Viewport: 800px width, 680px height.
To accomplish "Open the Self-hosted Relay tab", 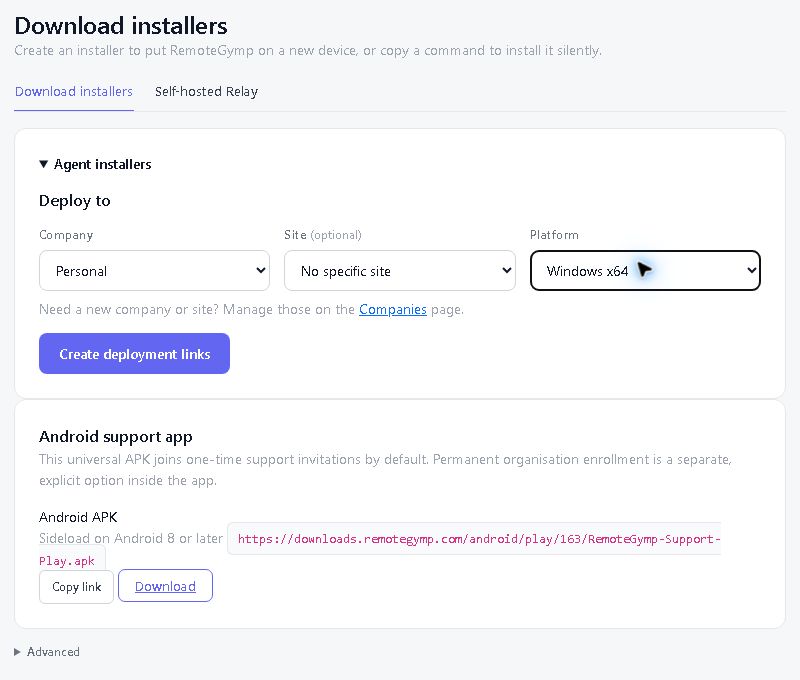I will click(206, 92).
